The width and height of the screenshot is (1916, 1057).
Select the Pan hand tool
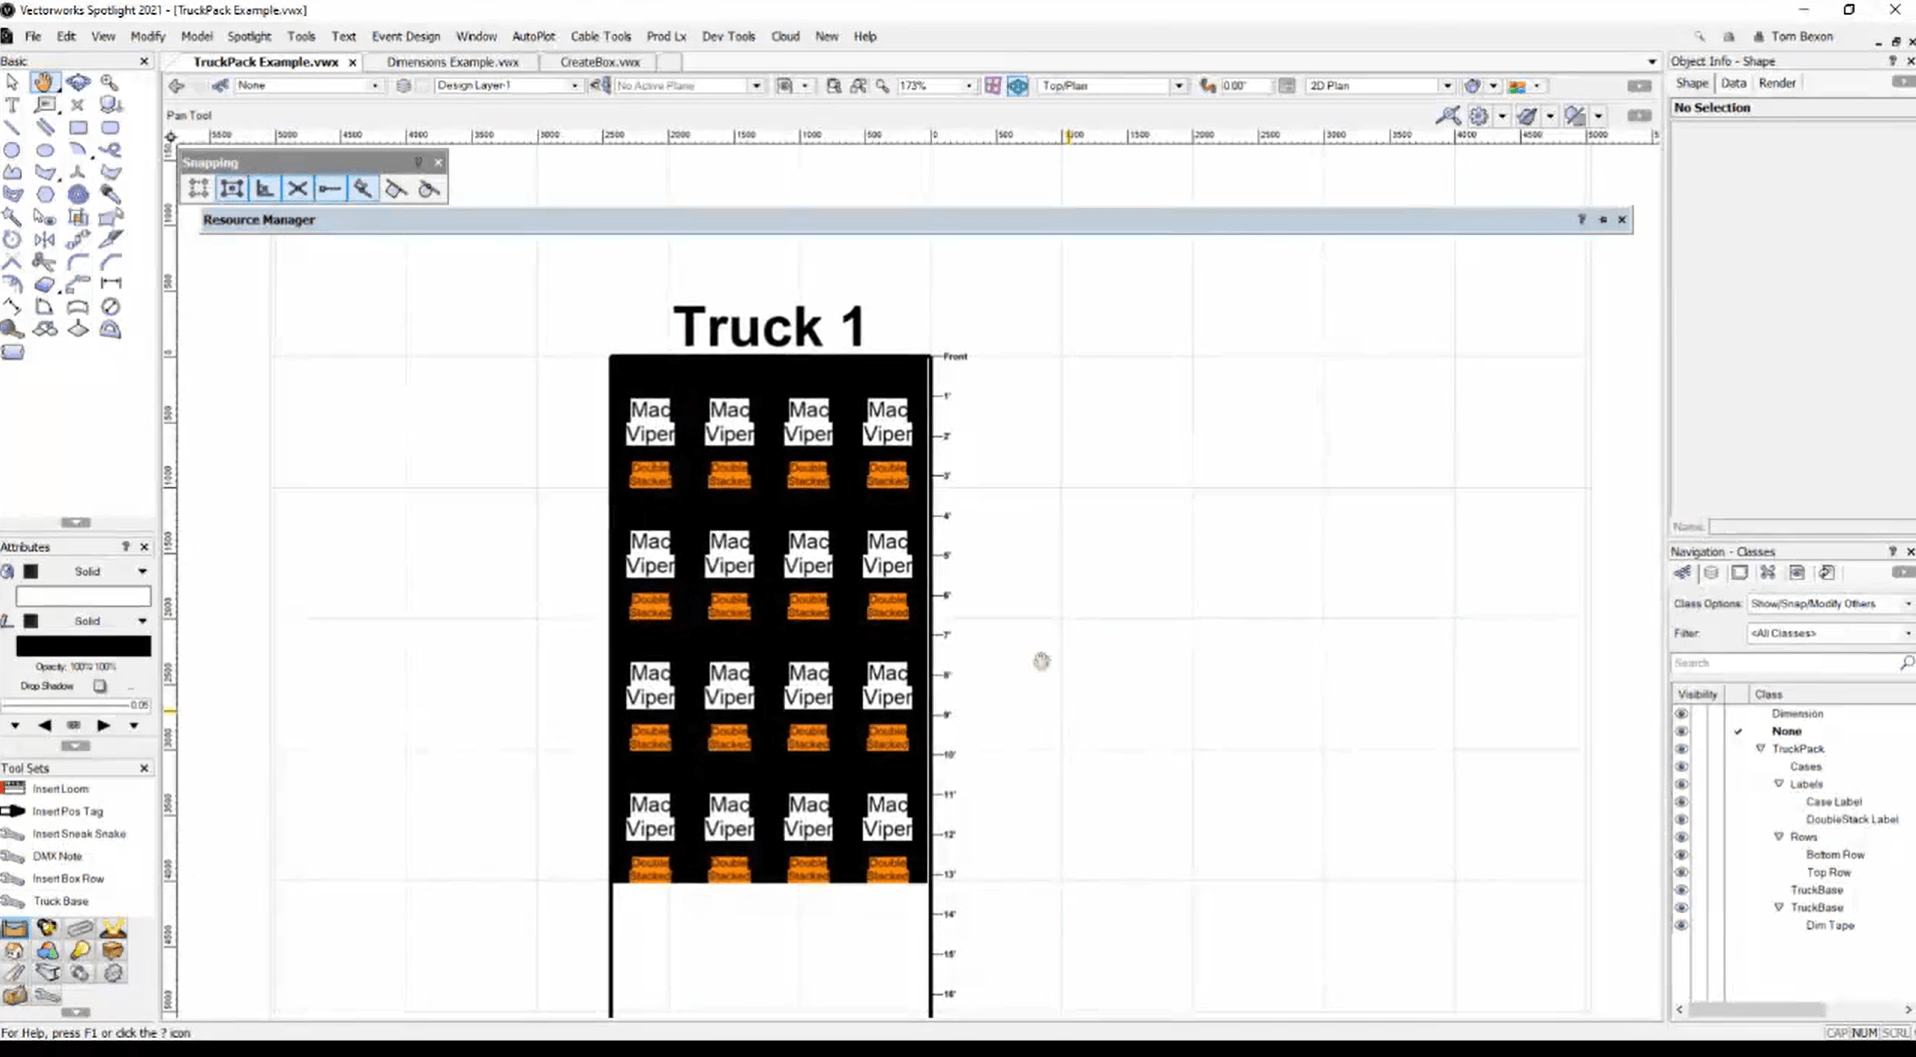(x=45, y=83)
